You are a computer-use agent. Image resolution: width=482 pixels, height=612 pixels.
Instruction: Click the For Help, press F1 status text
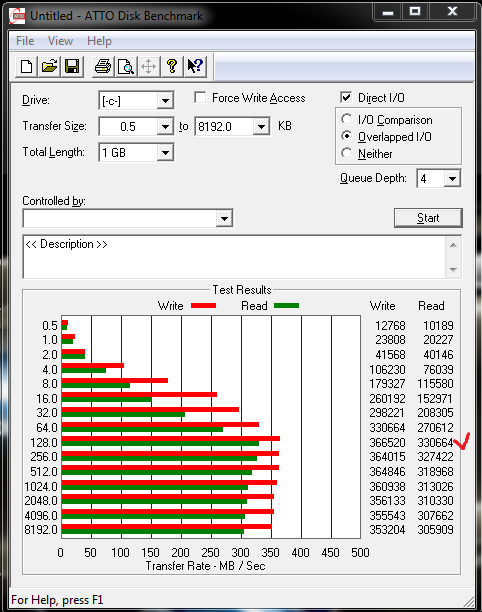(57, 600)
